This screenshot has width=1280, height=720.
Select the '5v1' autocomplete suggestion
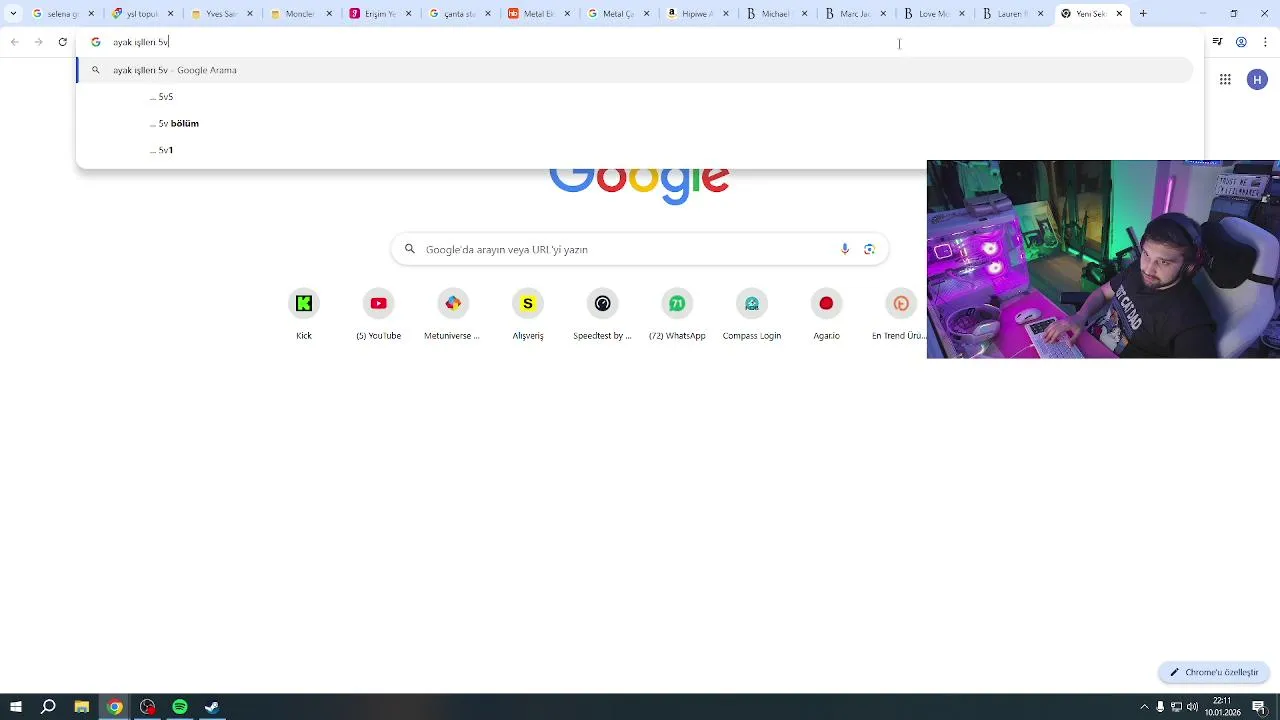[x=635, y=150]
